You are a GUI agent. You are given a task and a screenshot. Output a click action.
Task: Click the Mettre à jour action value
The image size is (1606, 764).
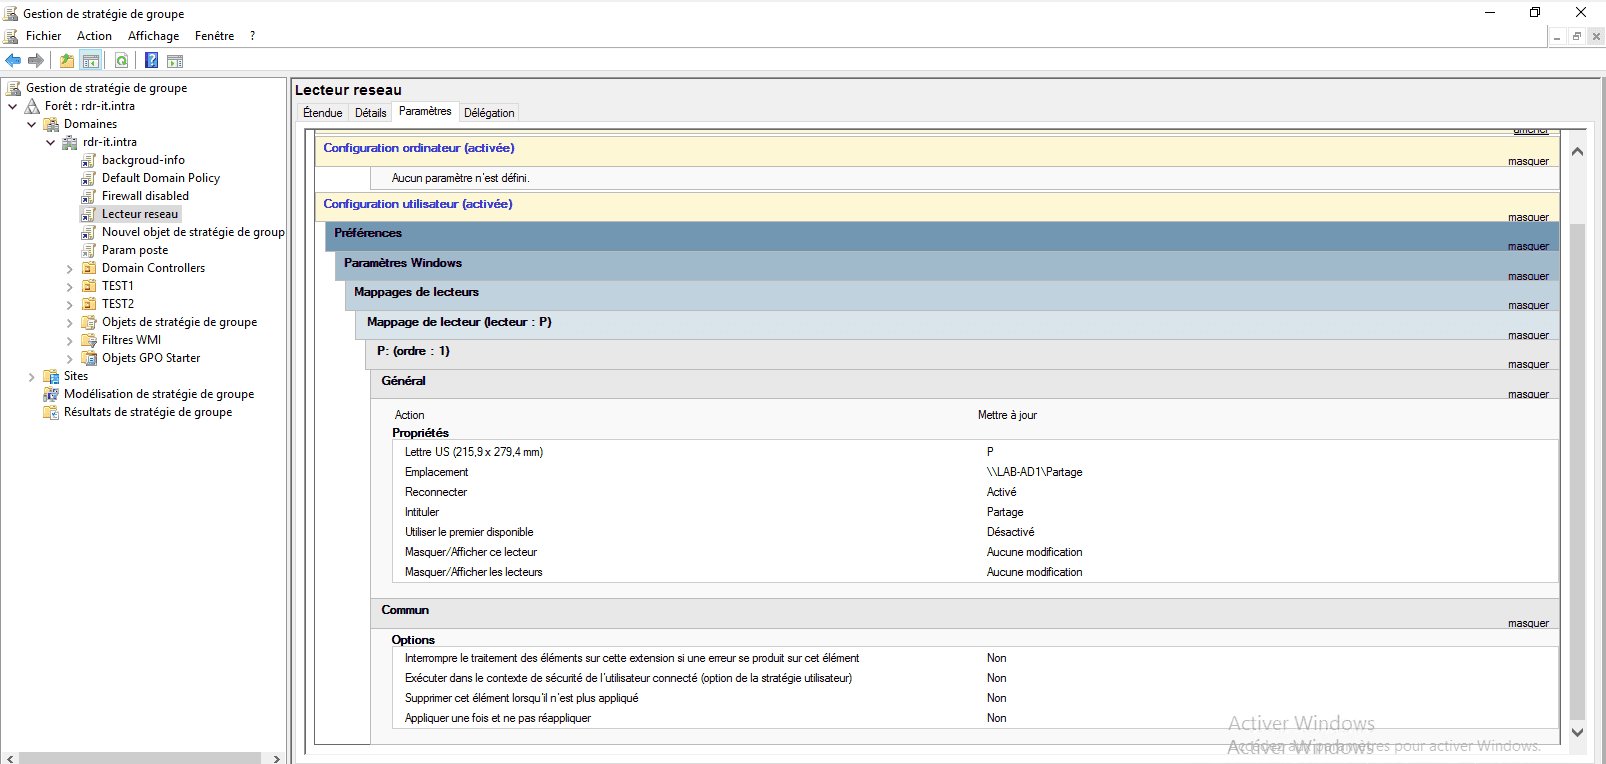(x=1007, y=415)
